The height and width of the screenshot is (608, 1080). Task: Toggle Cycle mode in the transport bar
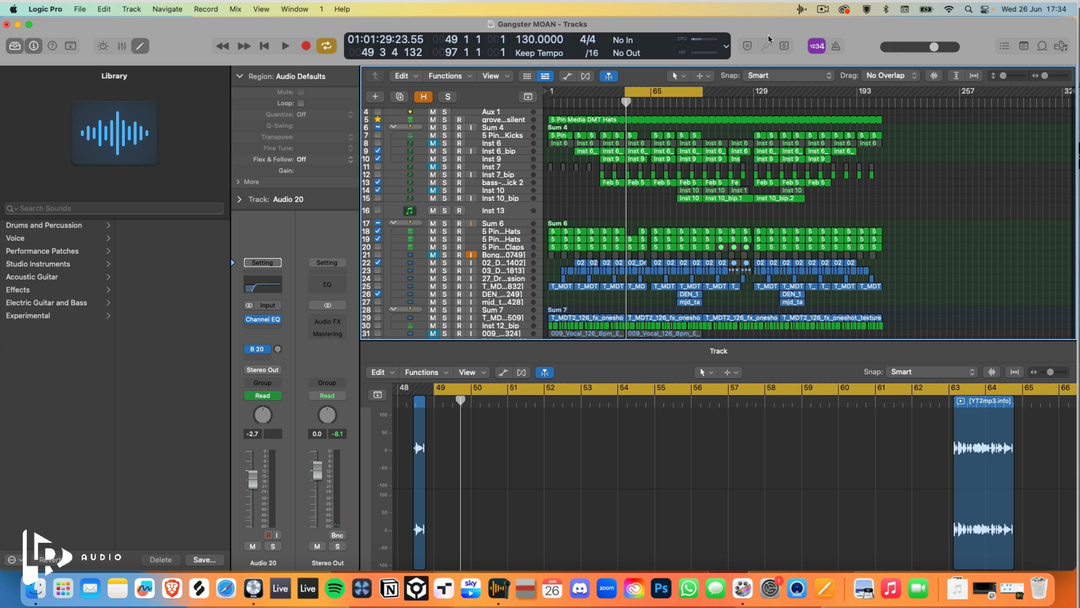(326, 46)
